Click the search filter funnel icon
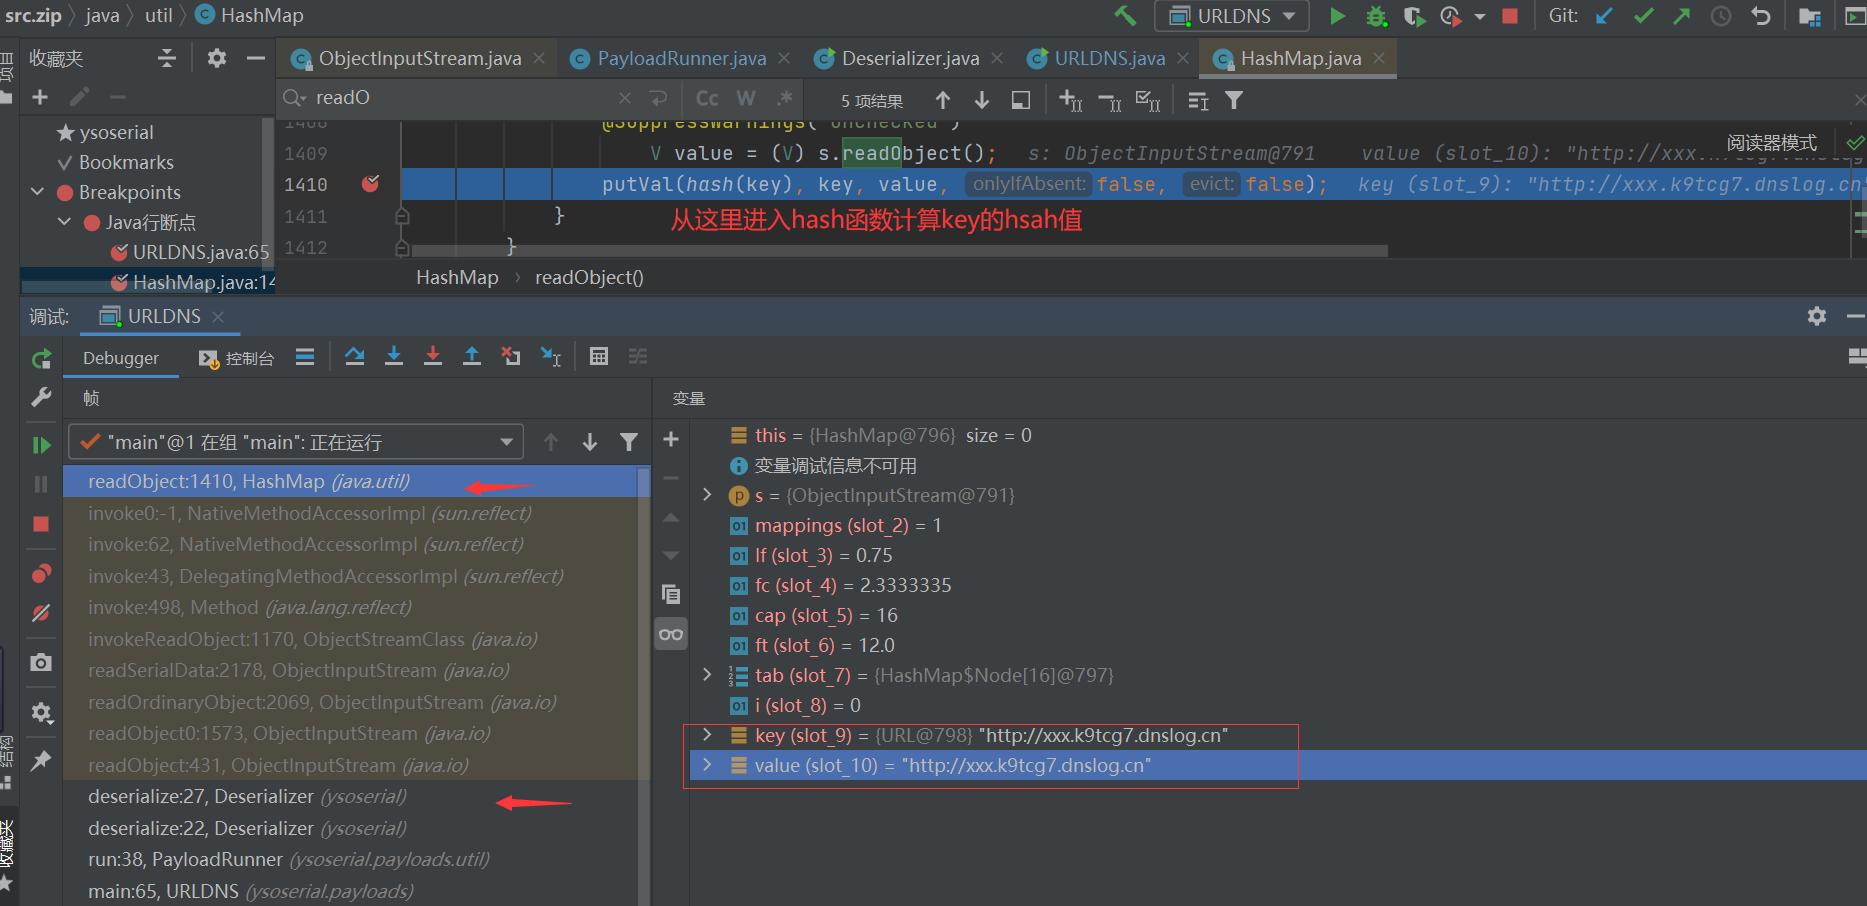 pyautogui.click(x=1234, y=100)
